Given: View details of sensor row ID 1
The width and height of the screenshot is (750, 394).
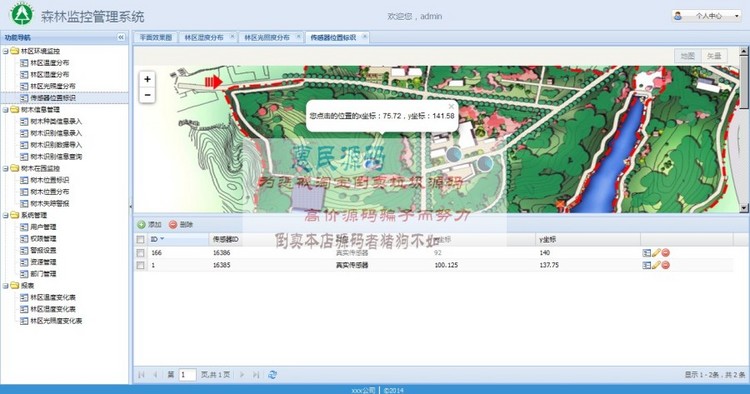Looking at the screenshot, I should point(646,265).
